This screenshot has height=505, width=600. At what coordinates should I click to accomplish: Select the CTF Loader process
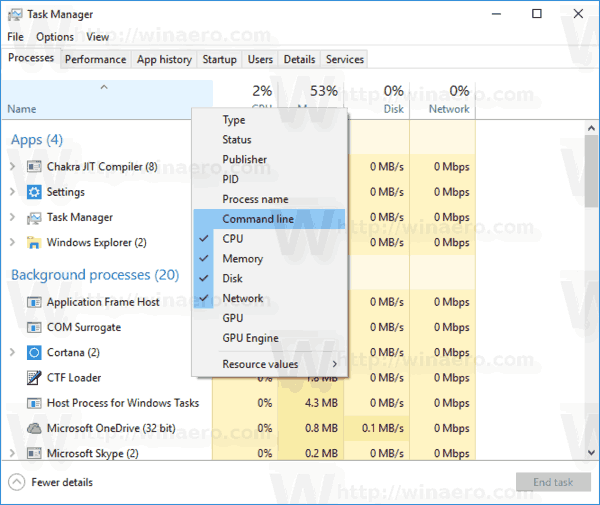click(x=74, y=378)
